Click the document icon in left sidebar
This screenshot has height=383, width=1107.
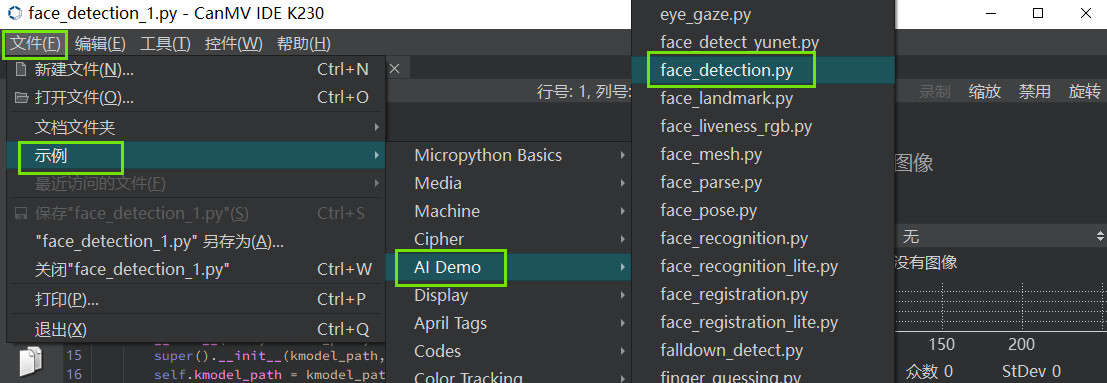[30, 361]
